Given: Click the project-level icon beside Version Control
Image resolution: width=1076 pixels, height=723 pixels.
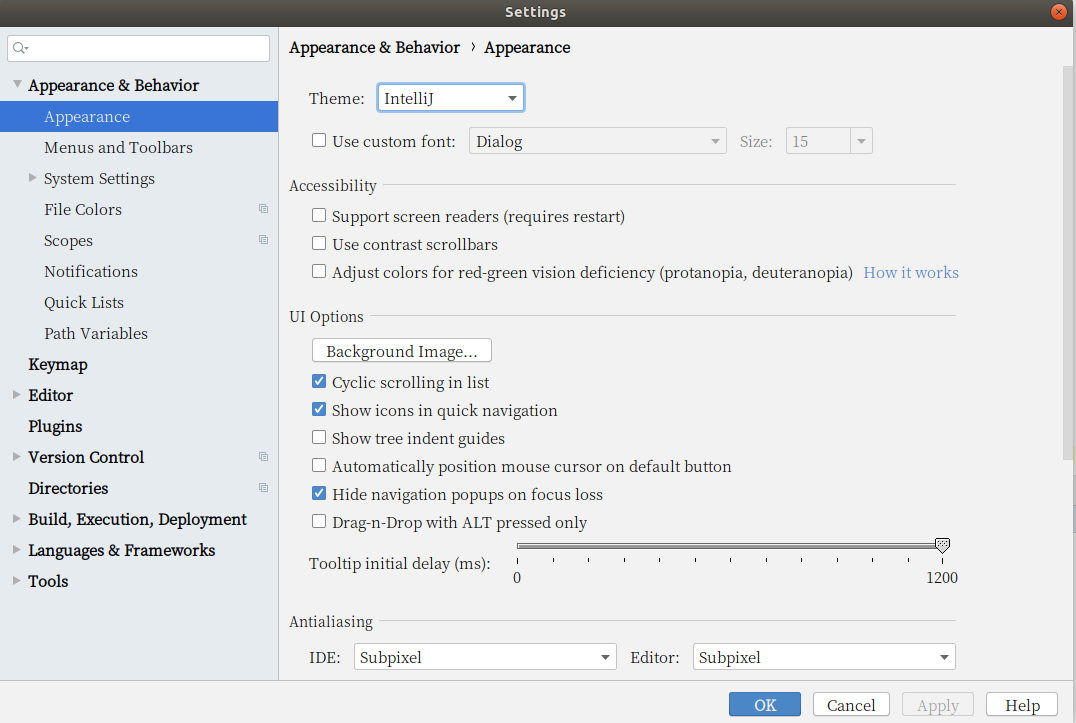Looking at the screenshot, I should coord(264,456).
